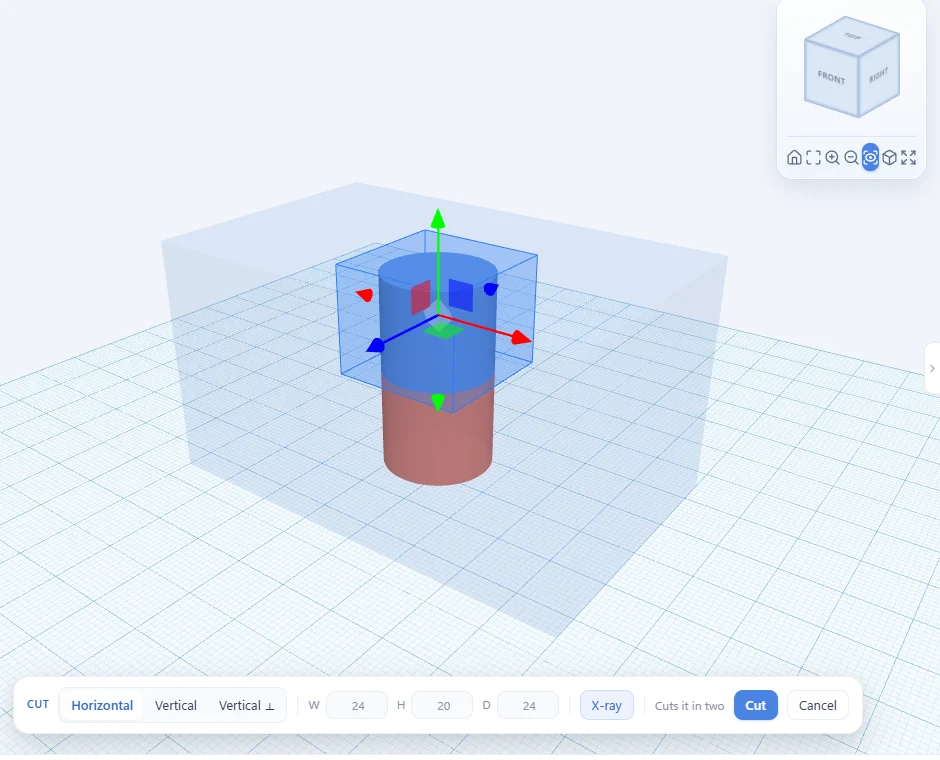
Task: Click the fit-to-selection frame icon
Action: 814,158
